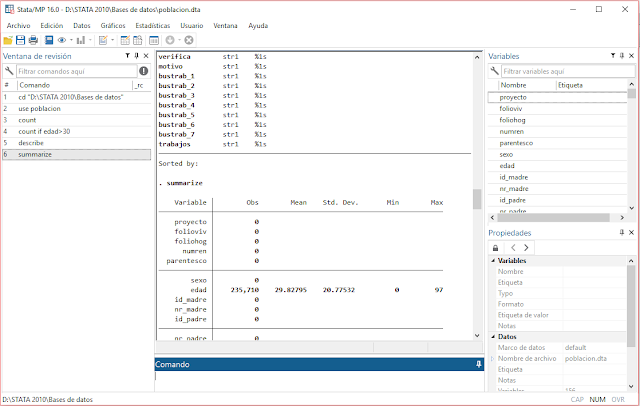Open the Usuario menu
This screenshot has width=640, height=406.
coord(192,26)
